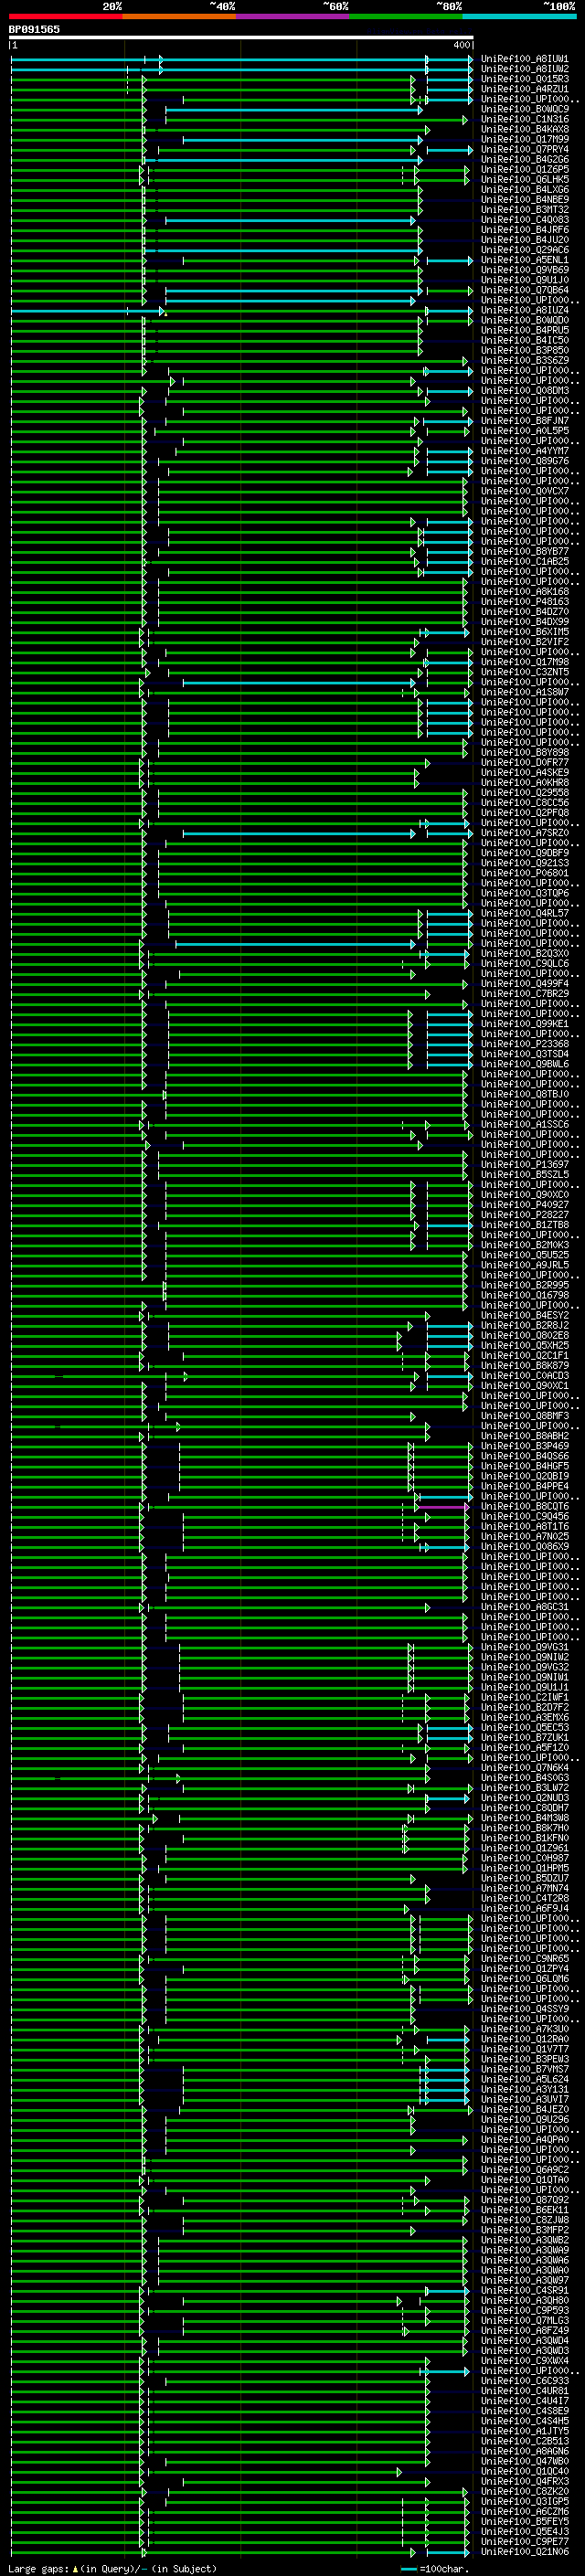The width and height of the screenshot is (585, 2576).
Task: Click the UniRef100_Q29AC6 label
Action: pyautogui.click(x=524, y=250)
